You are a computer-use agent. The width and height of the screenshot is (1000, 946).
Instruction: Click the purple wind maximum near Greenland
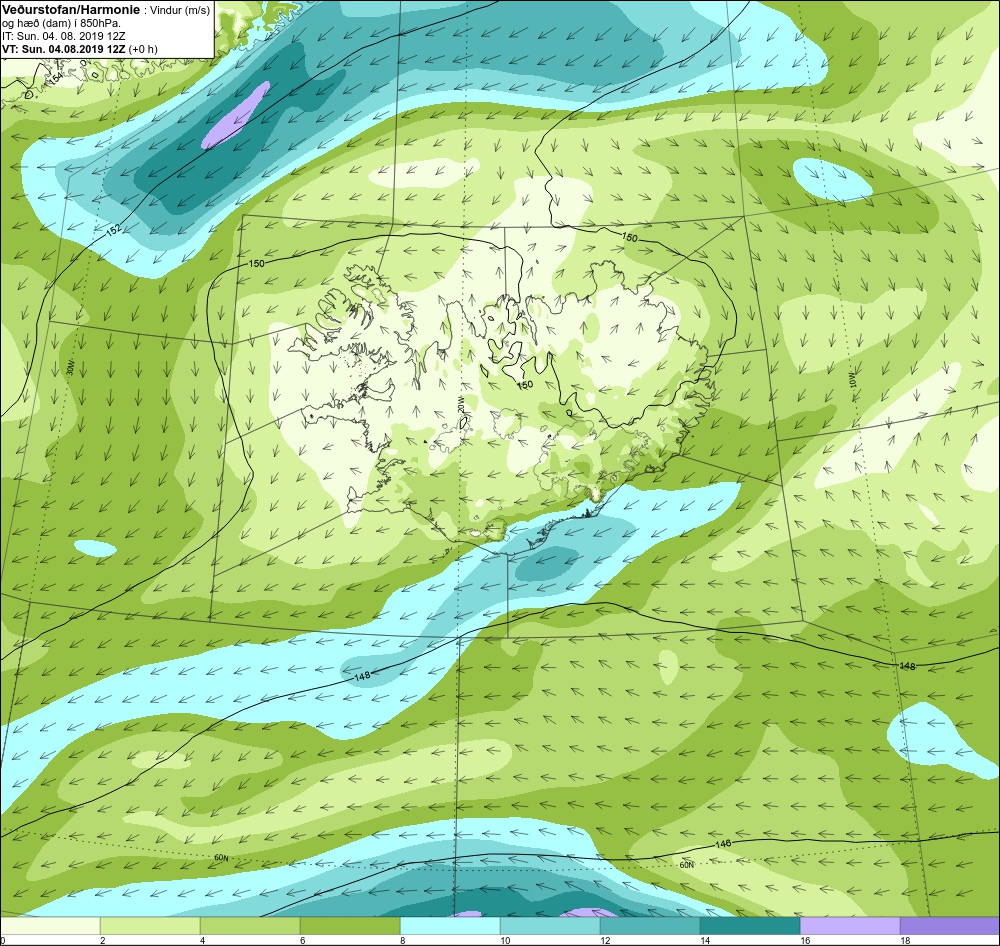(x=235, y=115)
